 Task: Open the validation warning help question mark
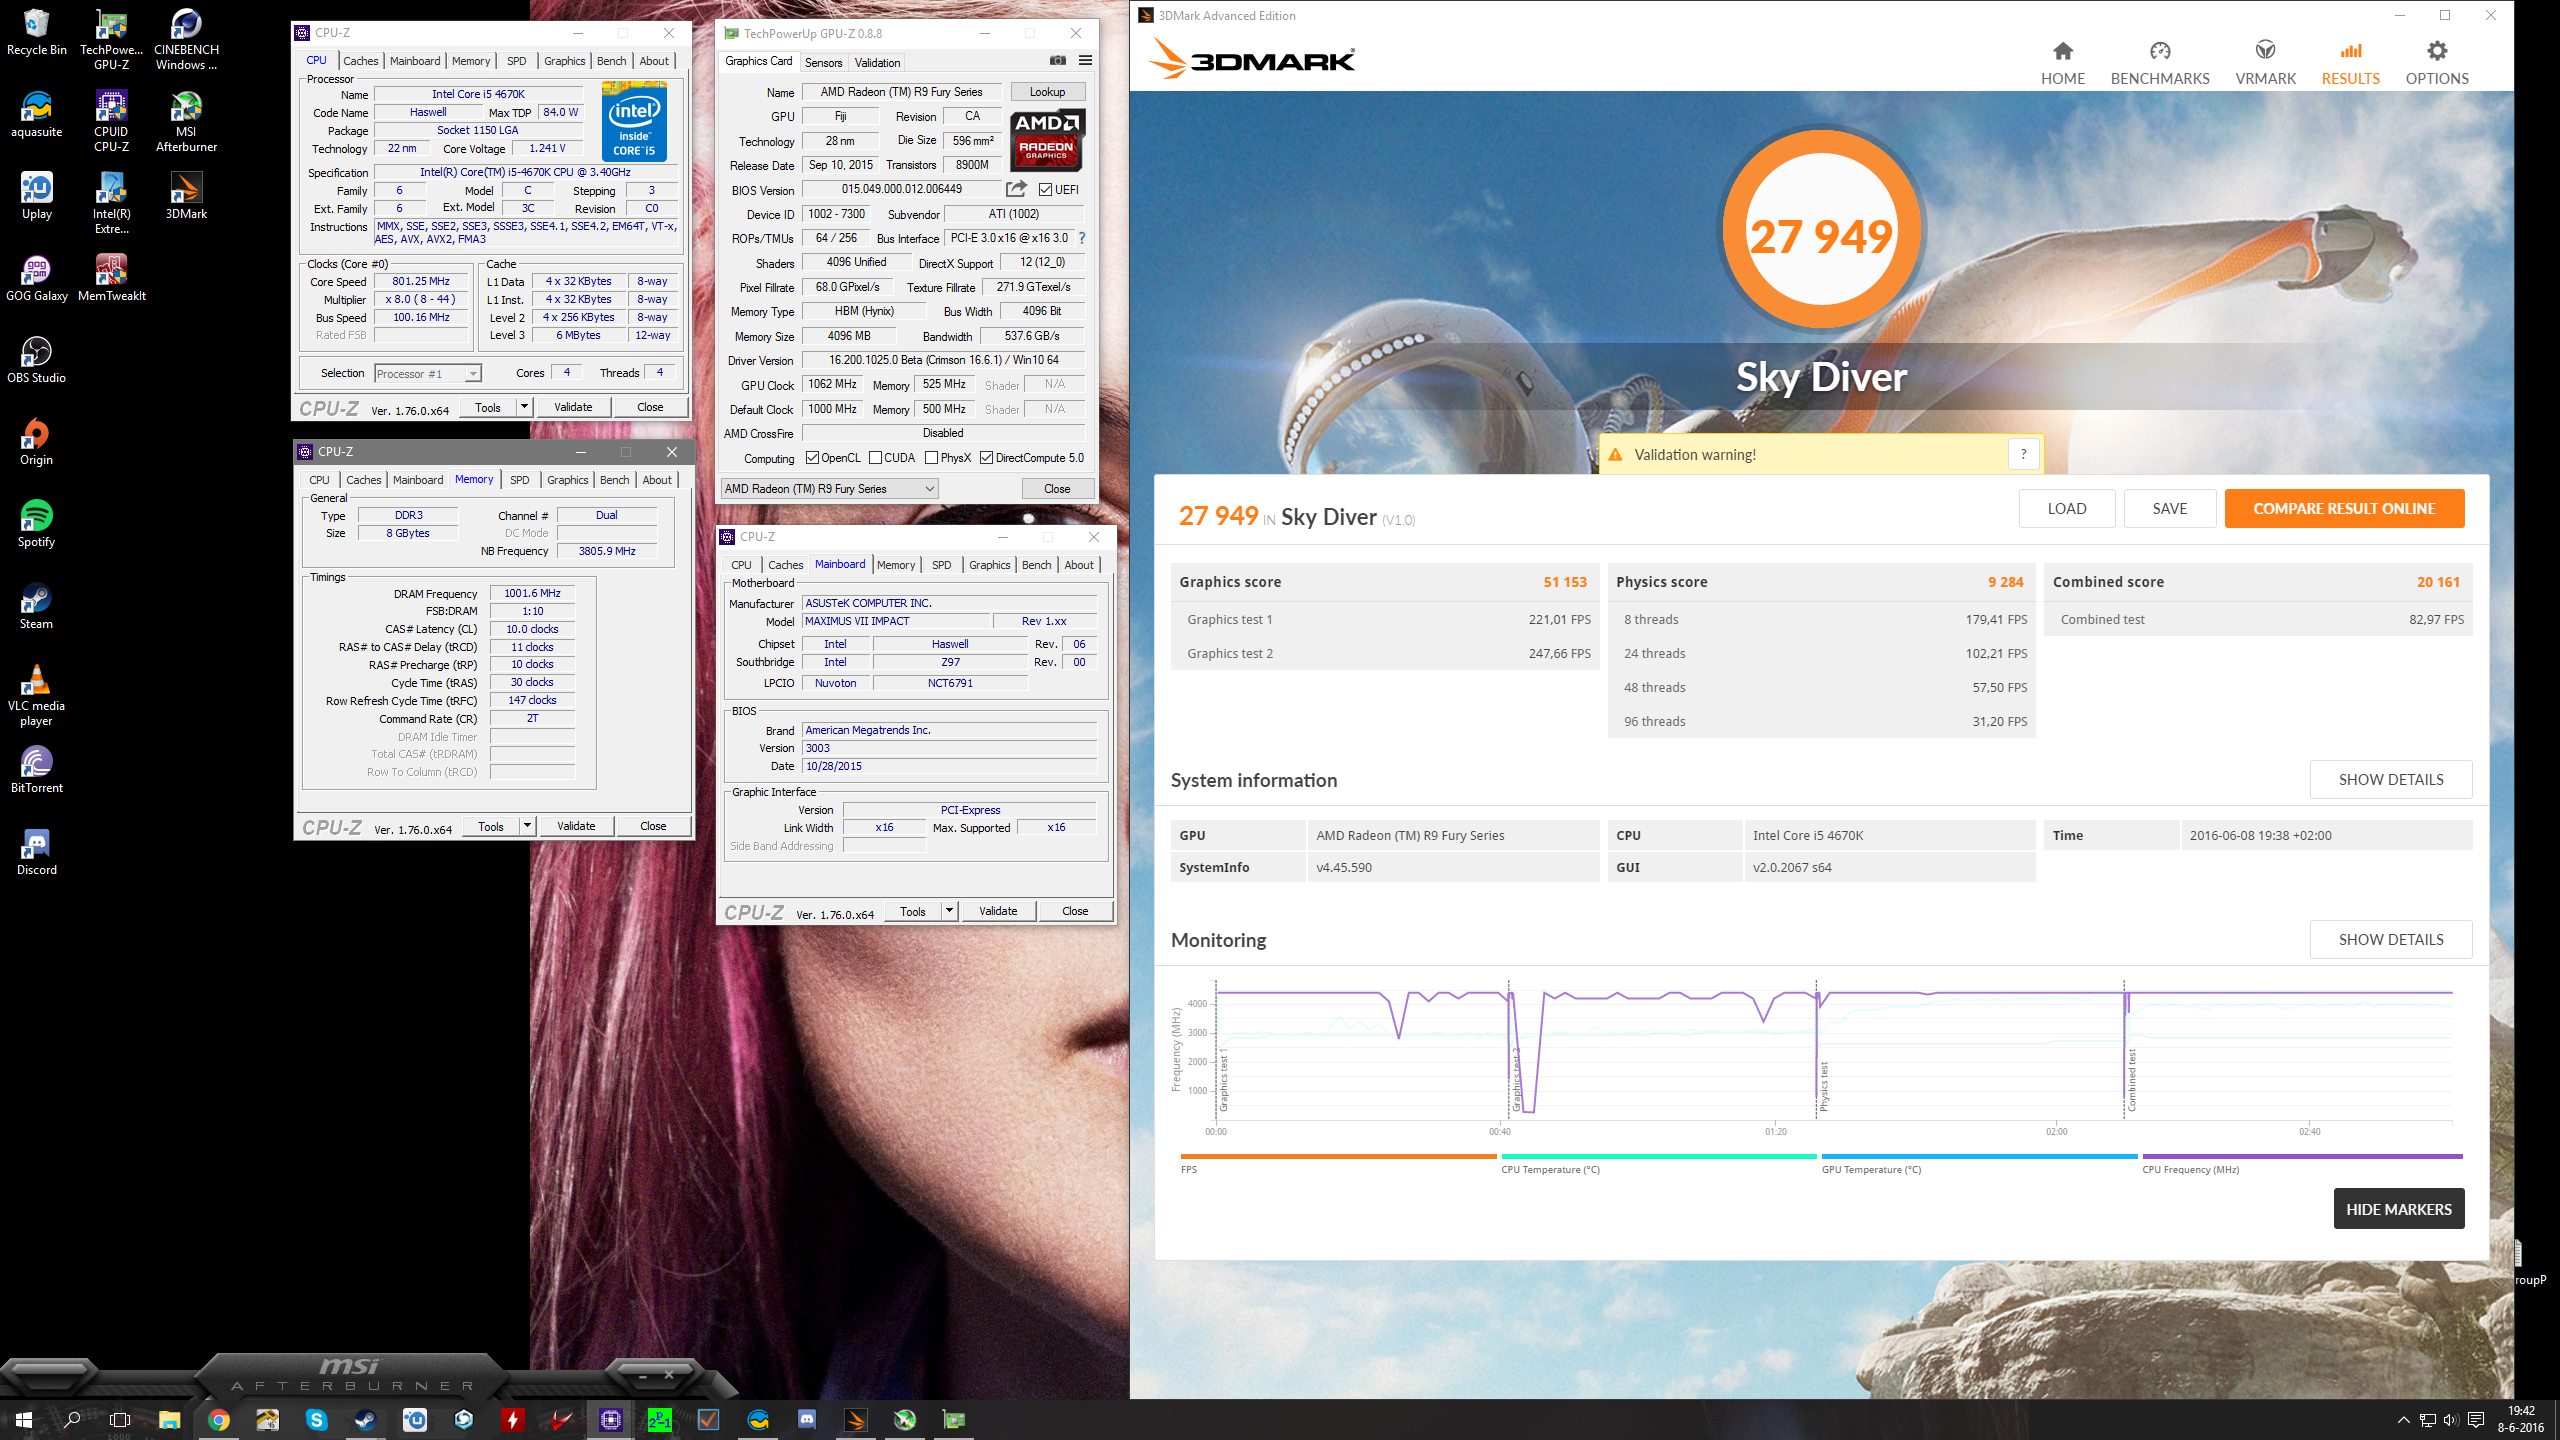(x=2023, y=454)
